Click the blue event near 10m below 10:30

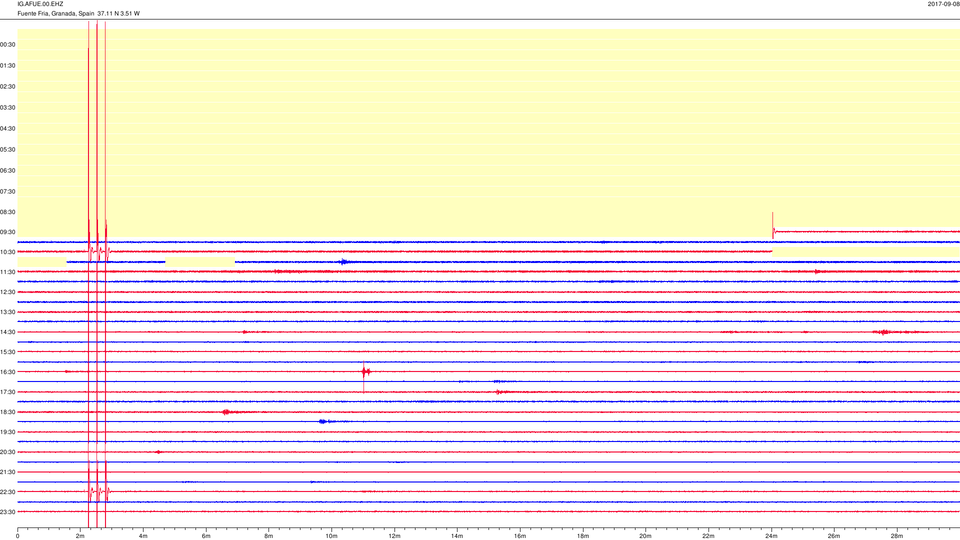click(344, 262)
